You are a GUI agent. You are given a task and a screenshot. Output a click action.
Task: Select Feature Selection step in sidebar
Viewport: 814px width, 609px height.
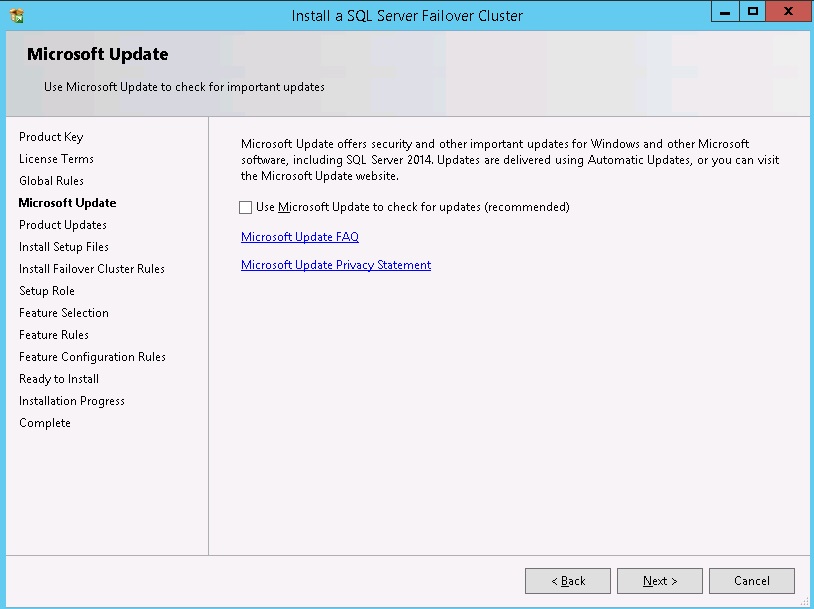[x=63, y=313]
